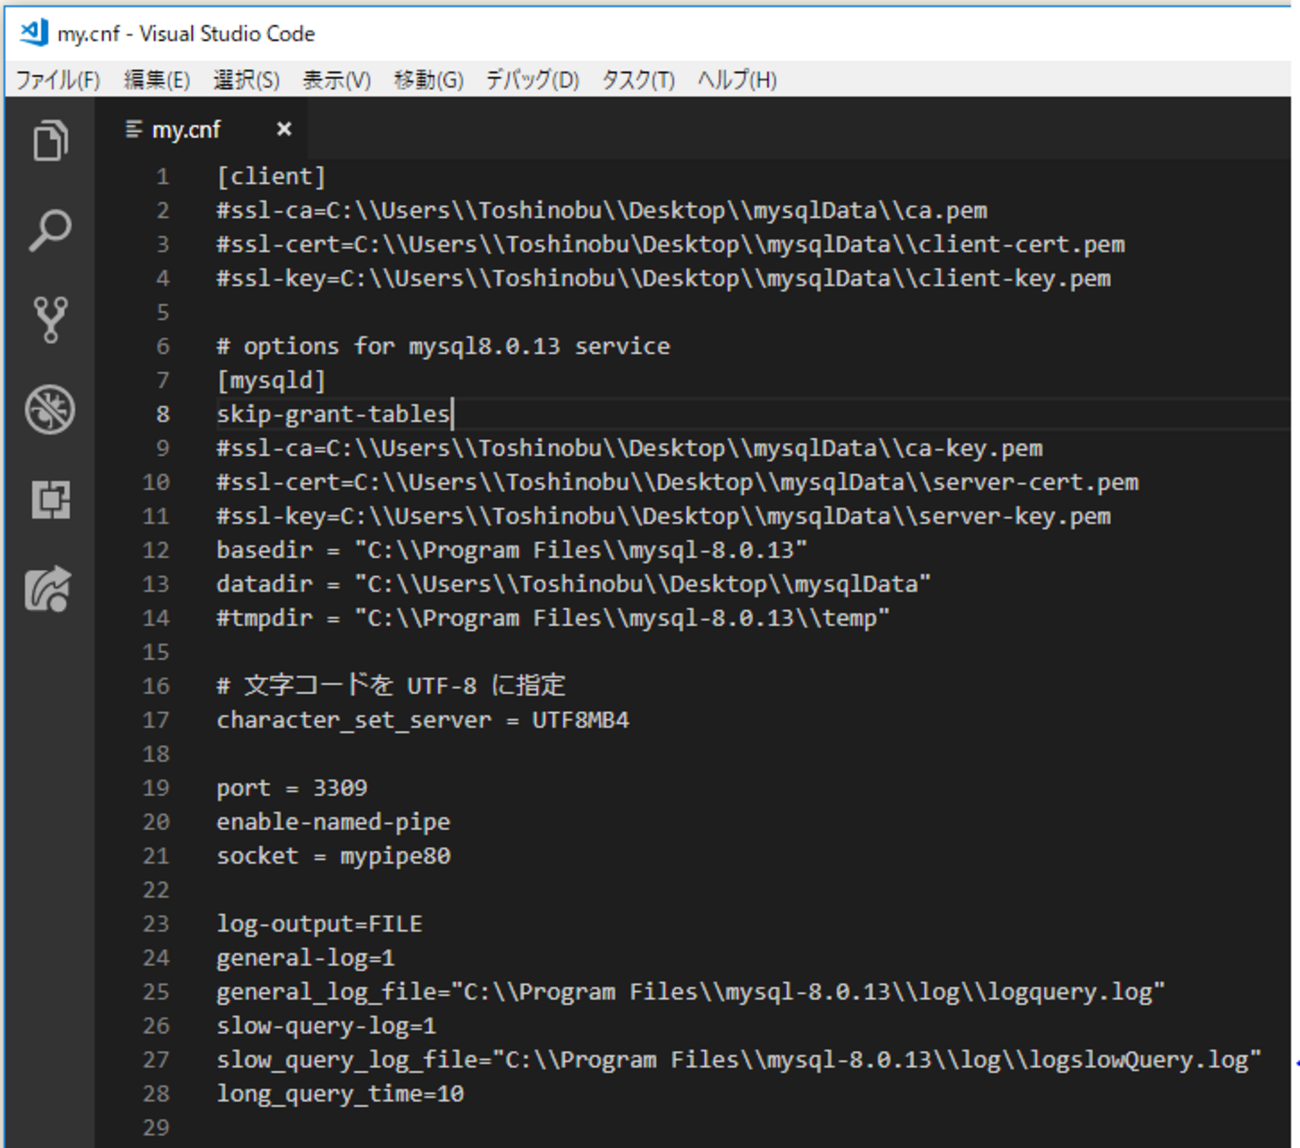The width and height of the screenshot is (1300, 1148).
Task: Click the #ssl-ca ca.pem line
Action: [x=602, y=211]
